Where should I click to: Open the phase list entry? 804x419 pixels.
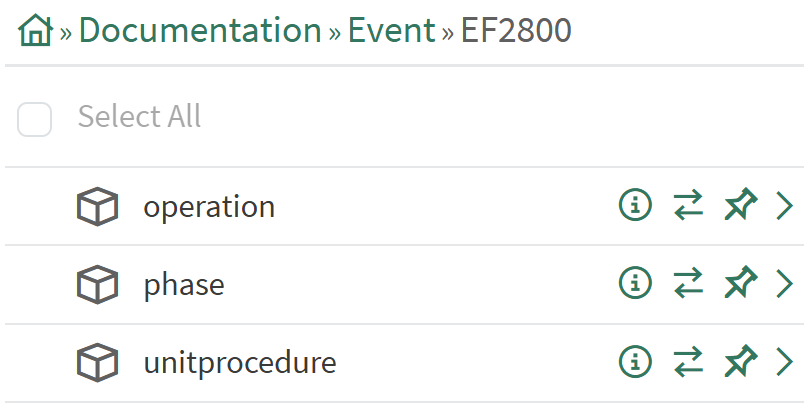click(x=184, y=285)
